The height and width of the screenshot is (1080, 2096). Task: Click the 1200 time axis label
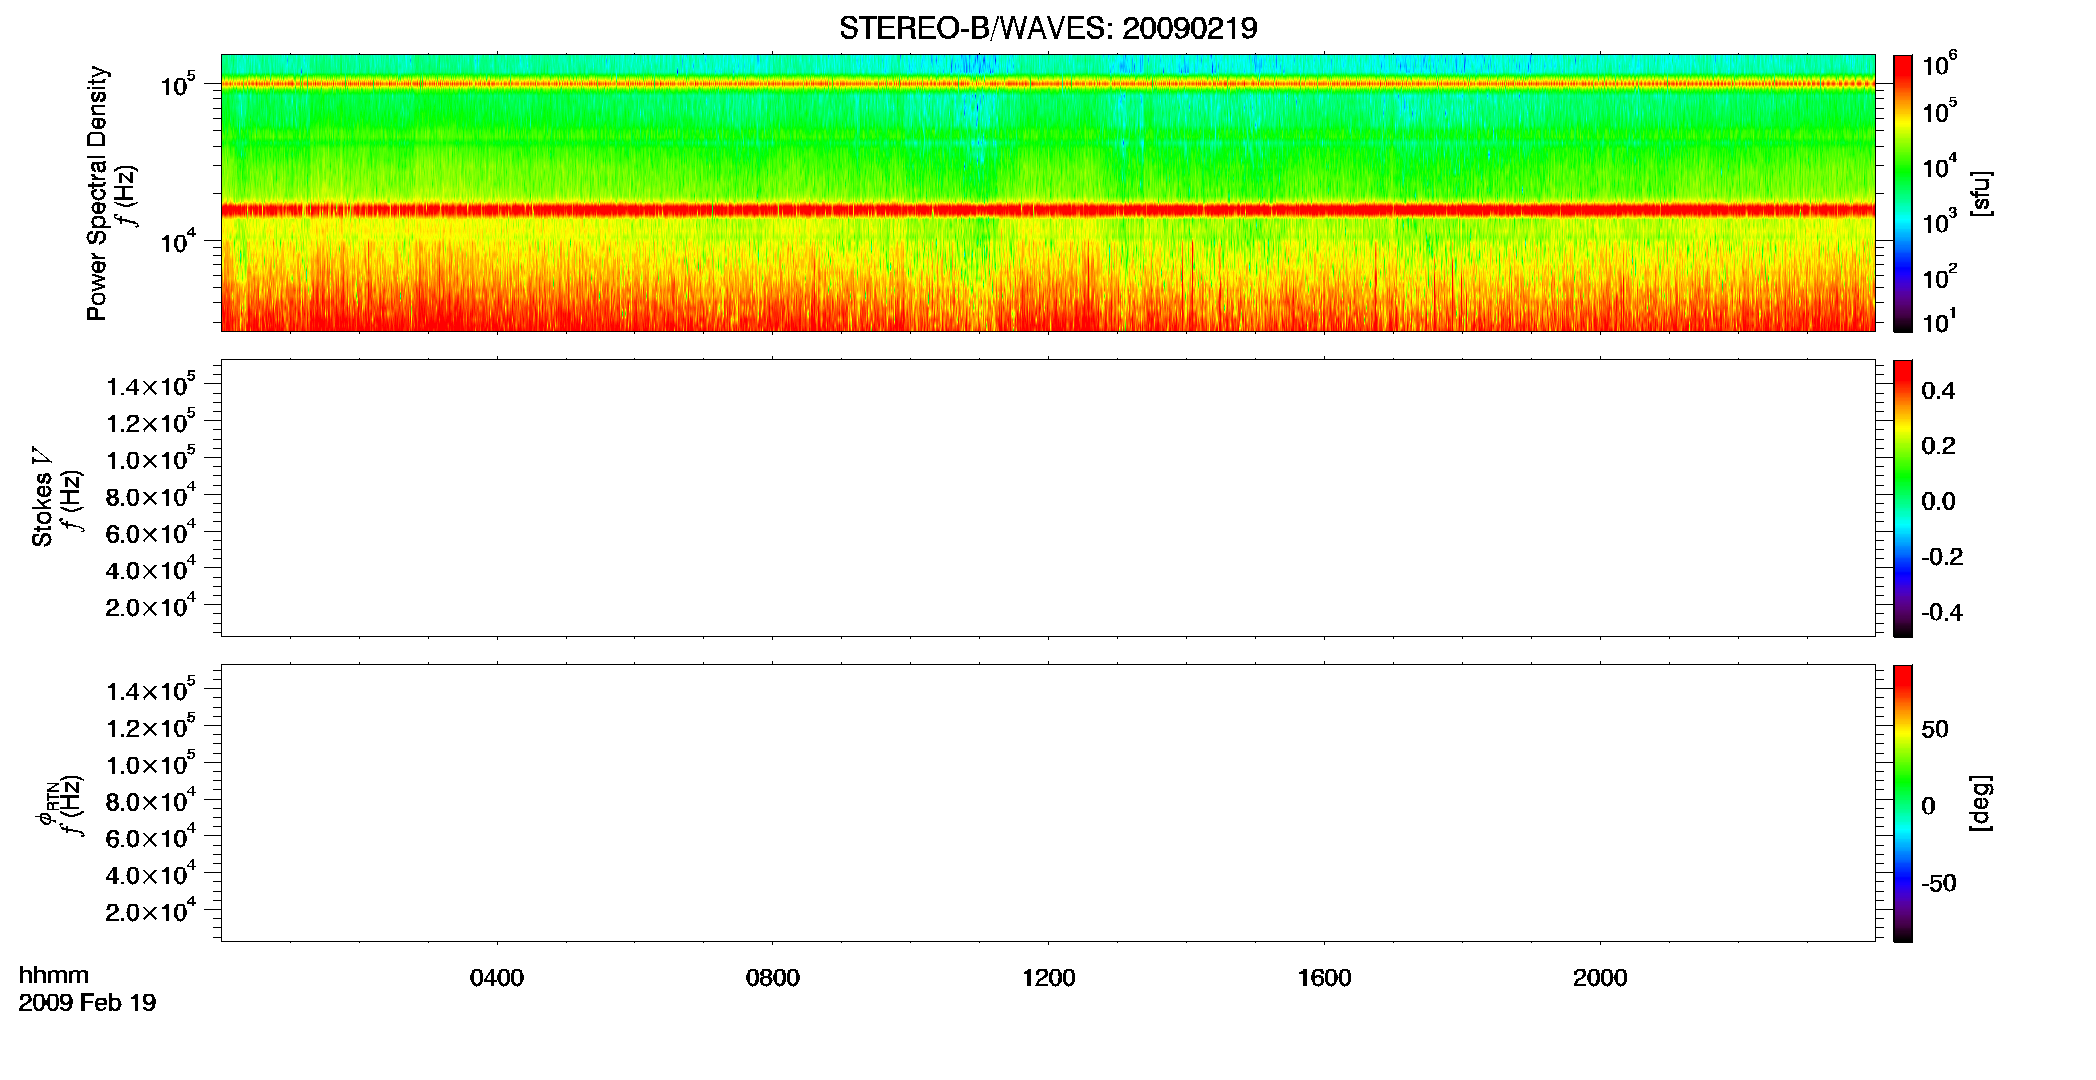(x=1048, y=978)
